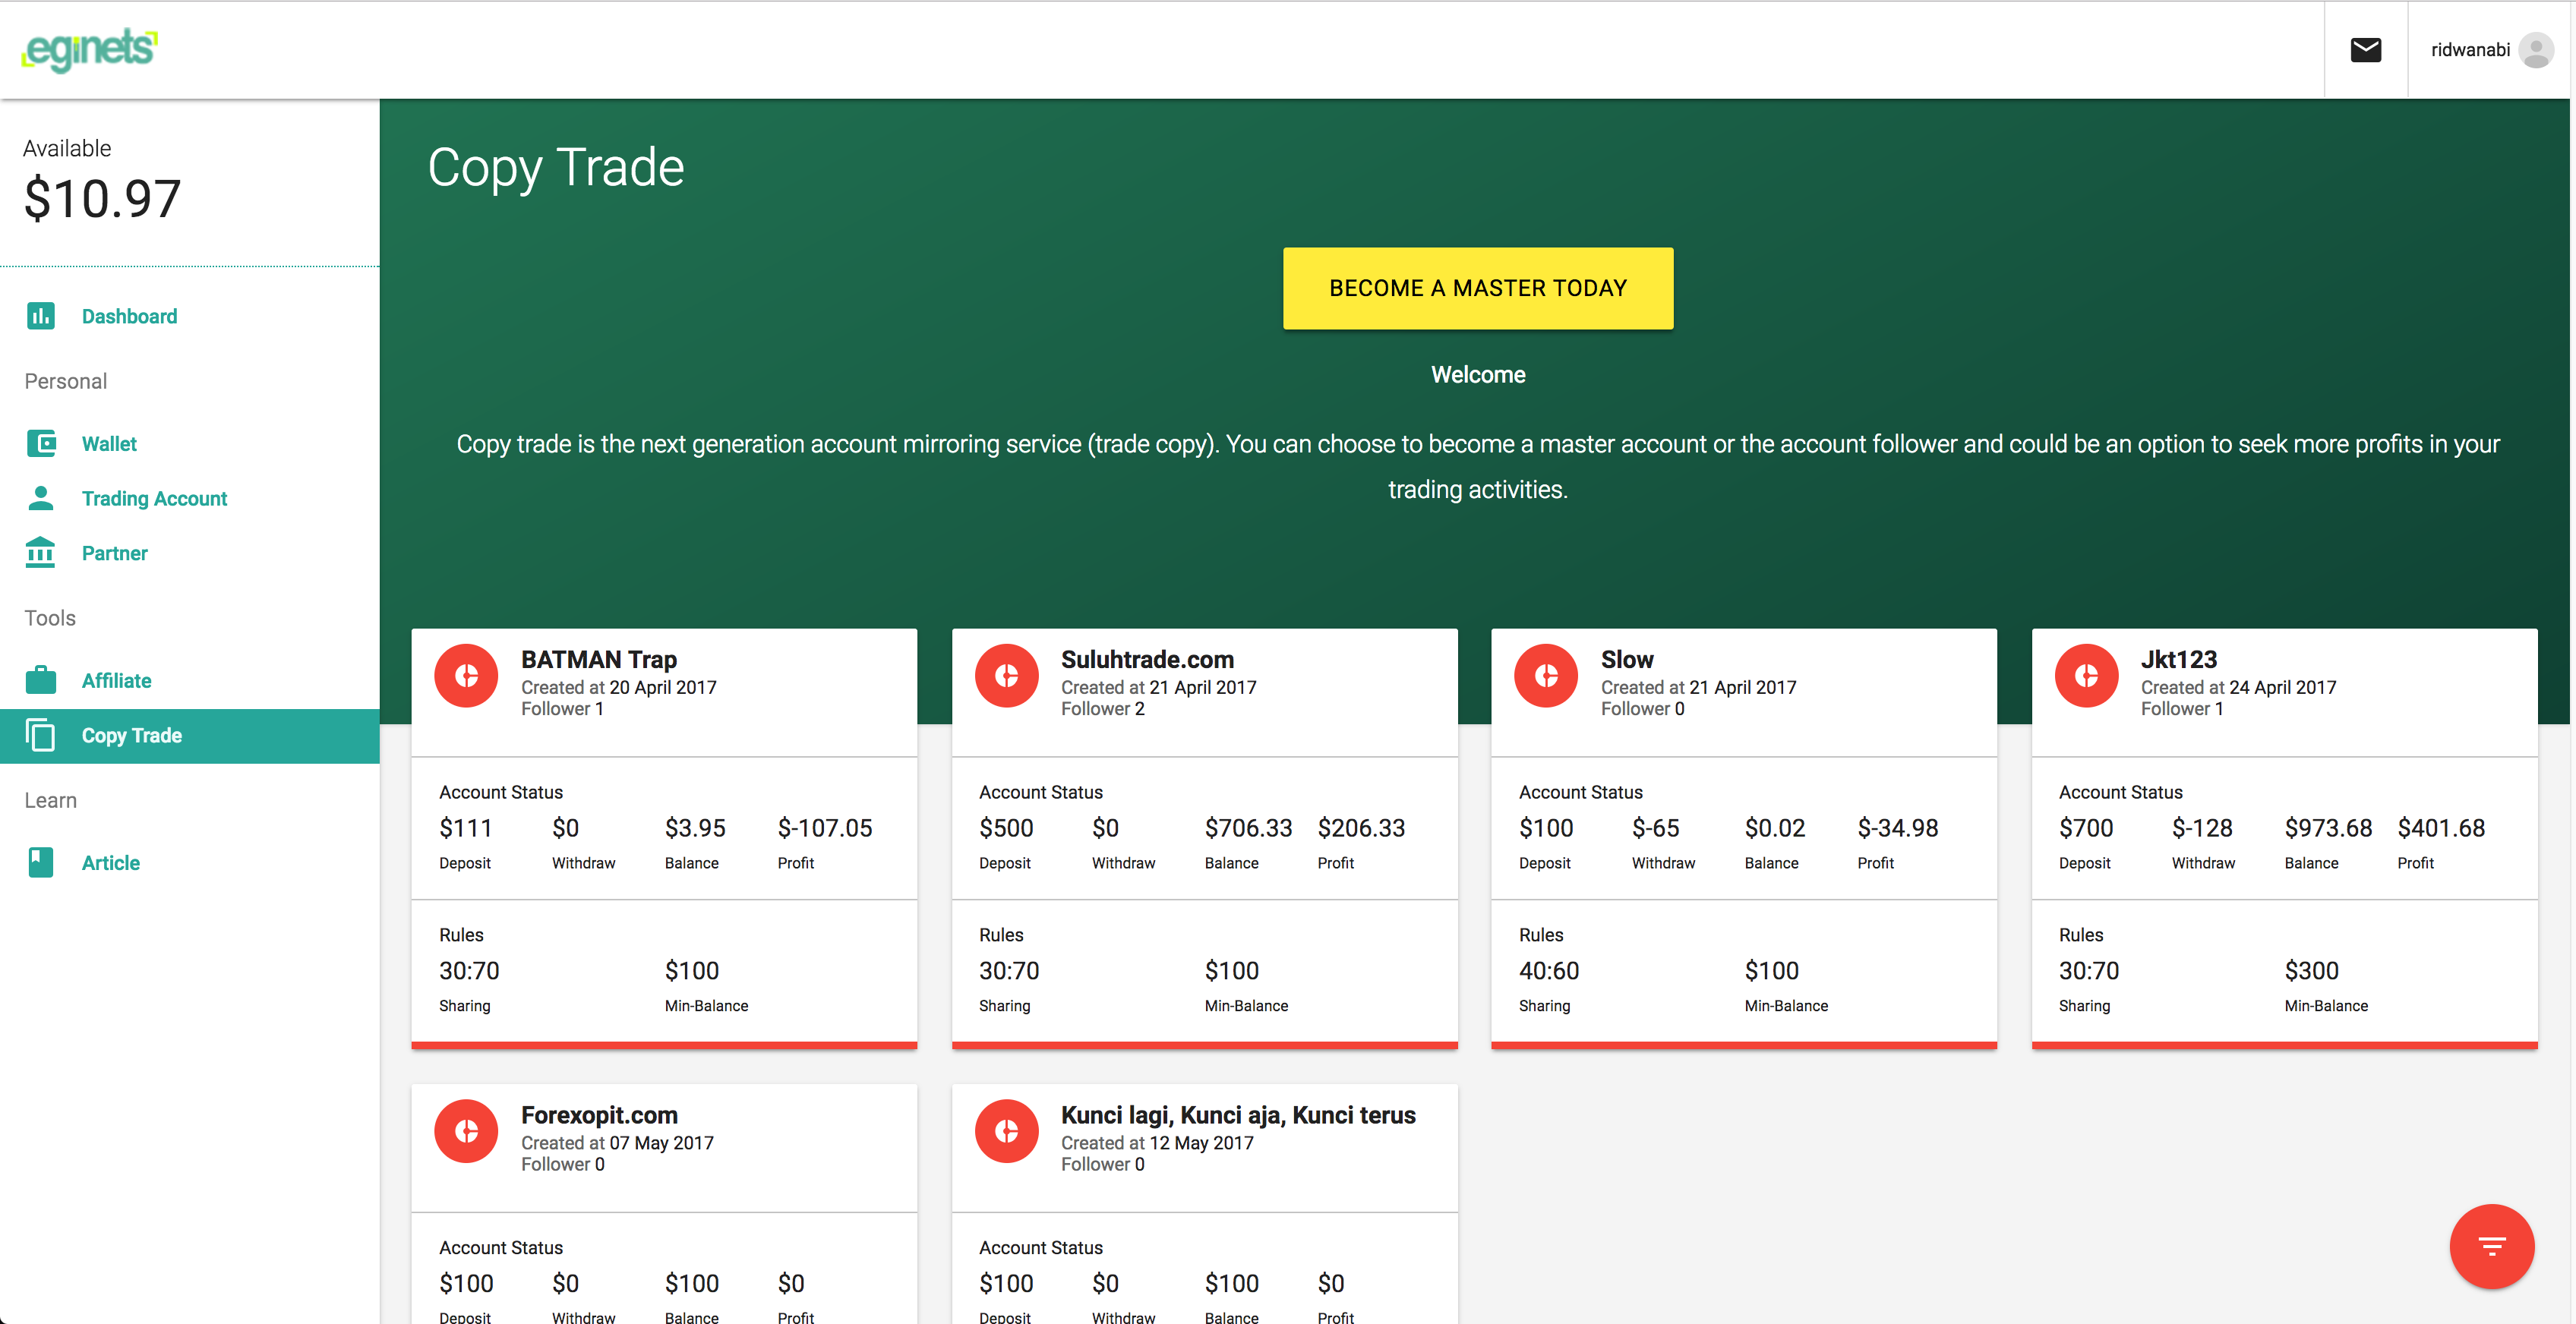Viewport: 2576px width, 1324px height.
Task: Click BATMAN Trap deposit $111
Action: [465, 828]
